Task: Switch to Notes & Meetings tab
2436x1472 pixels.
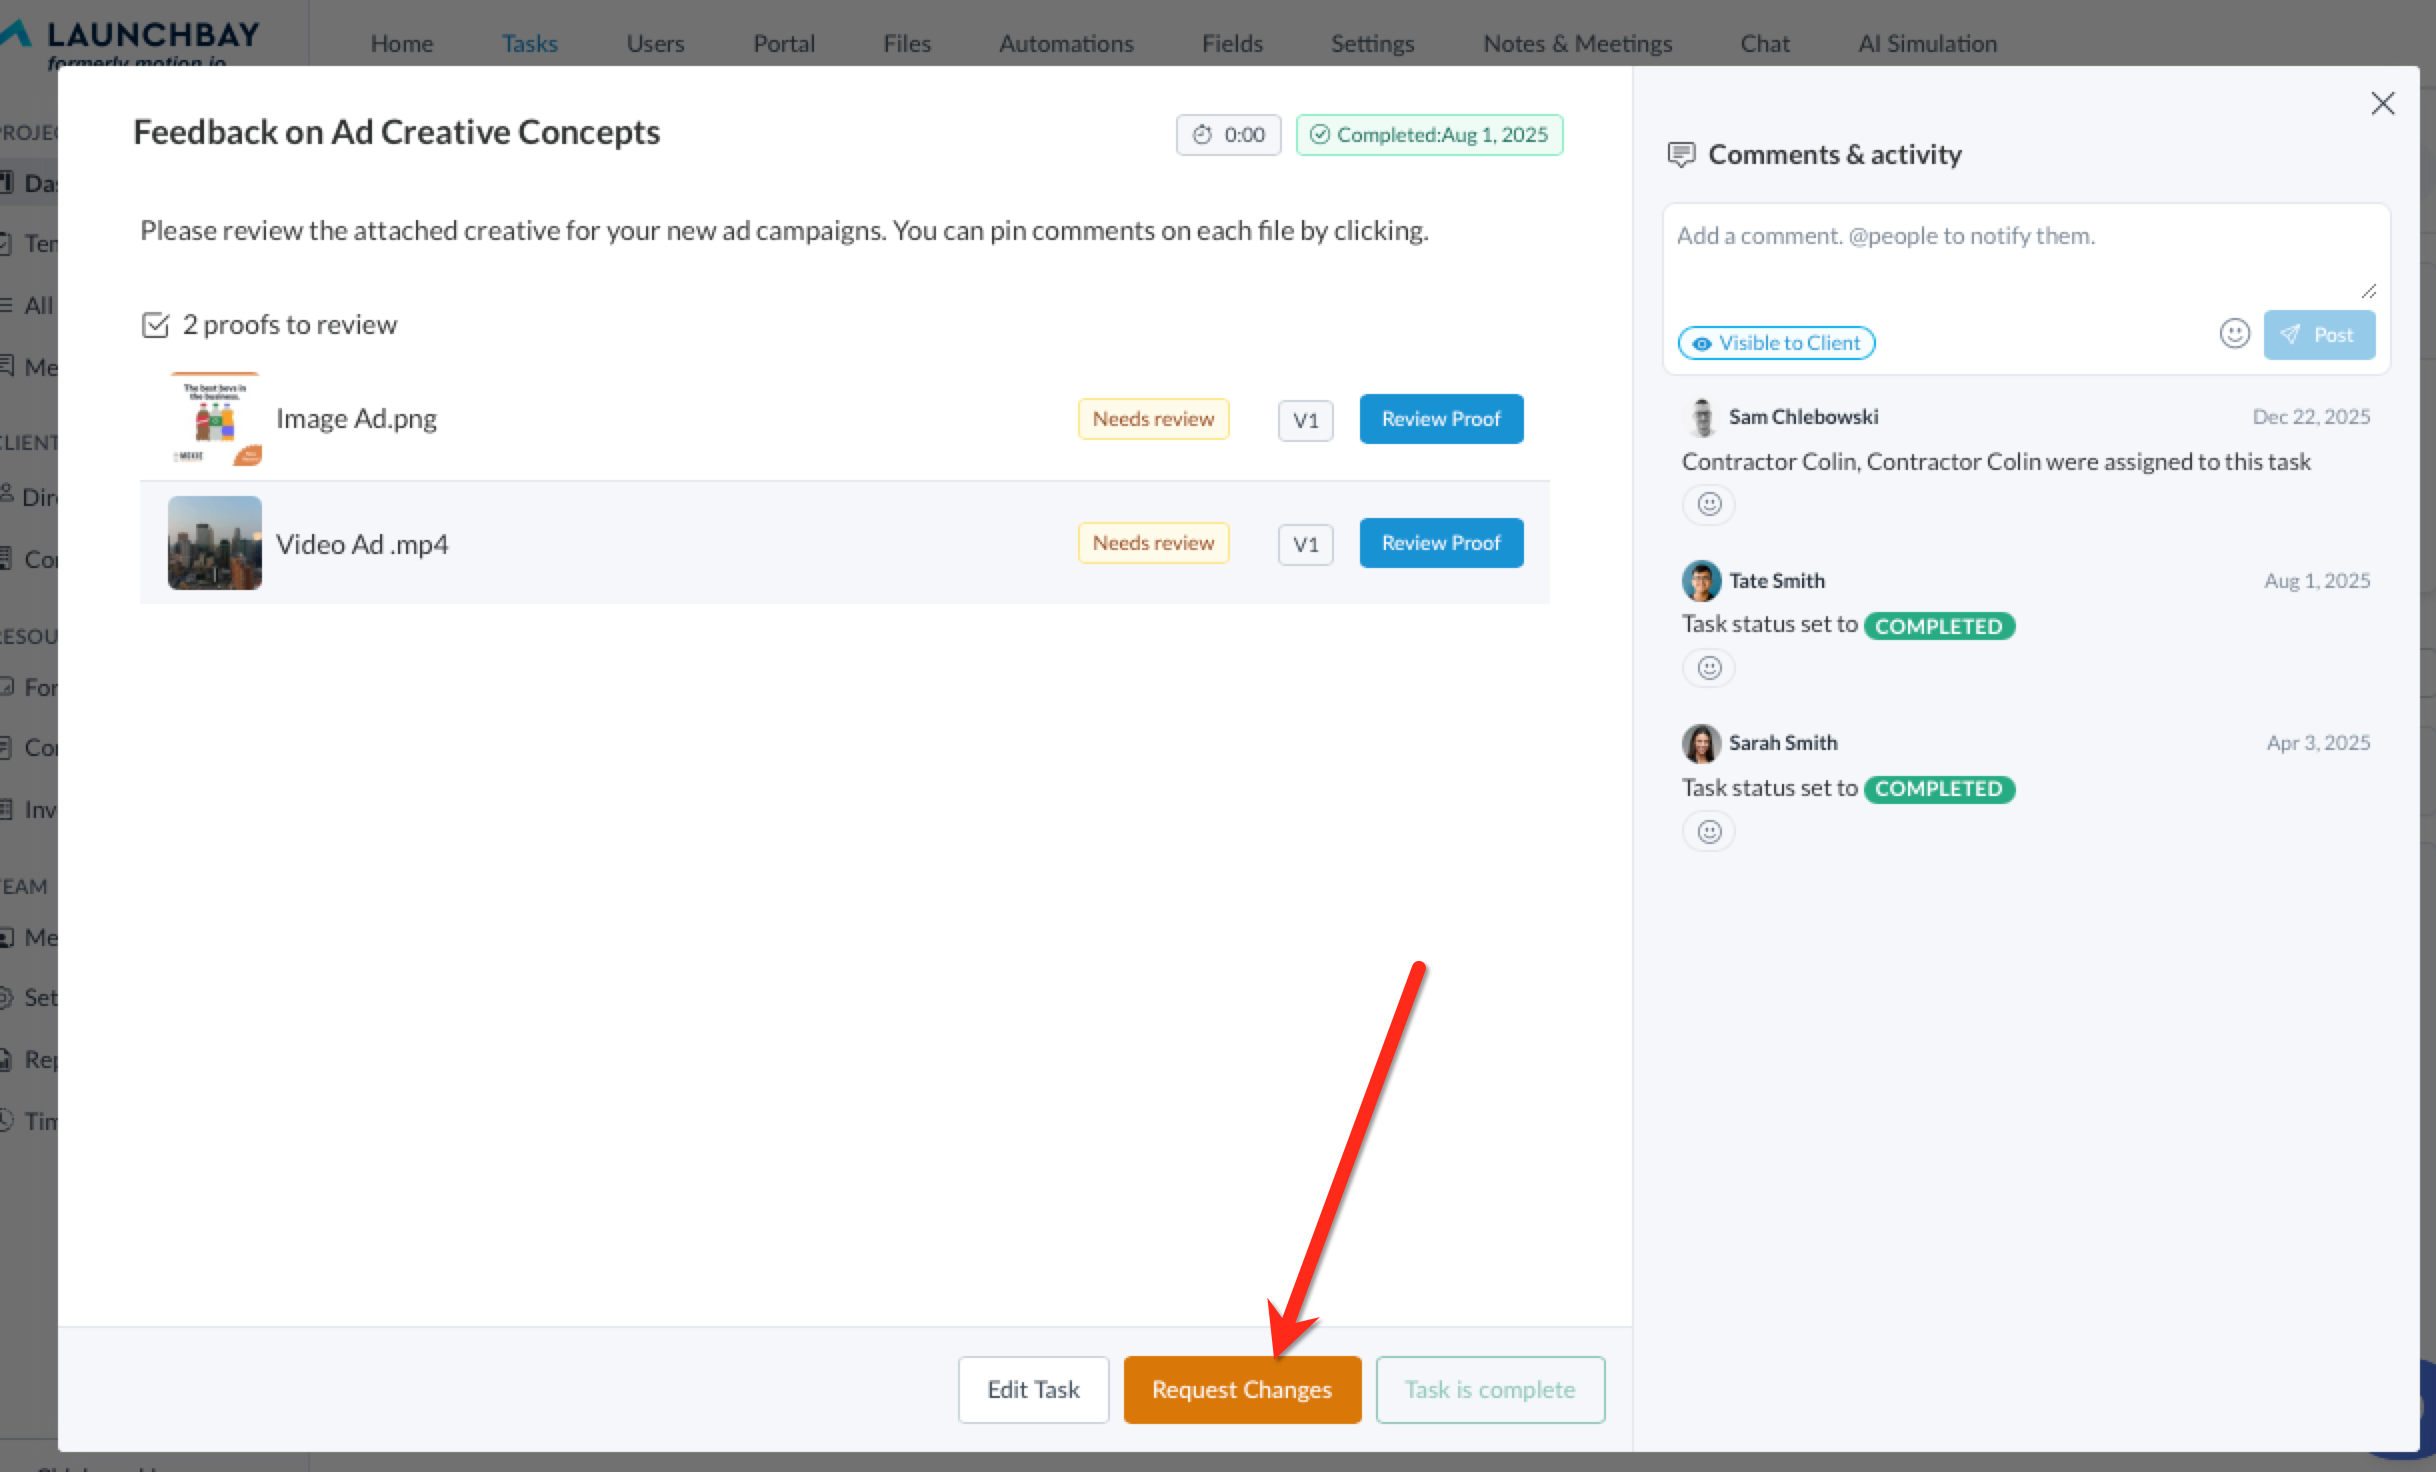Action: coord(1577,44)
